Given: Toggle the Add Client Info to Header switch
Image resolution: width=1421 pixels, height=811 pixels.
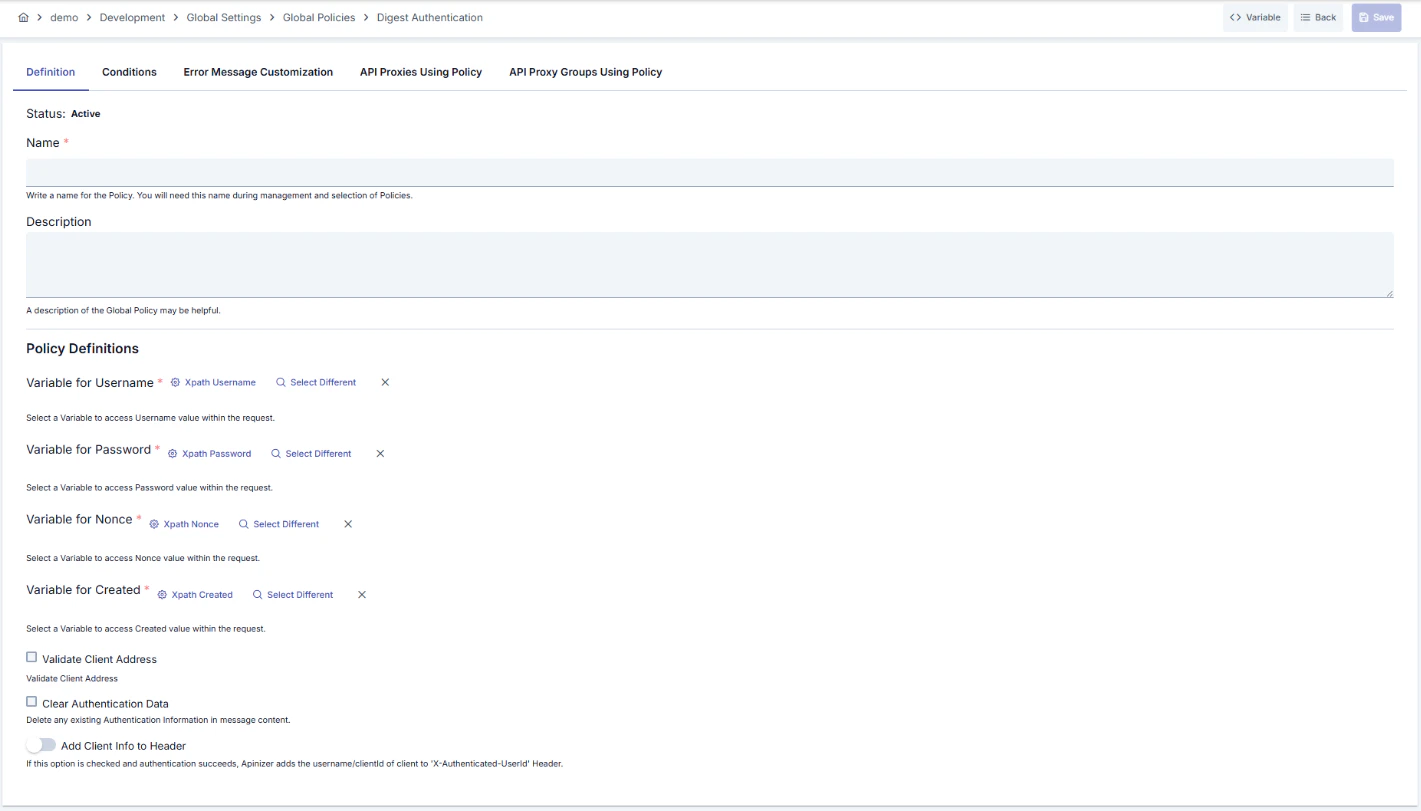Looking at the screenshot, I should [41, 744].
